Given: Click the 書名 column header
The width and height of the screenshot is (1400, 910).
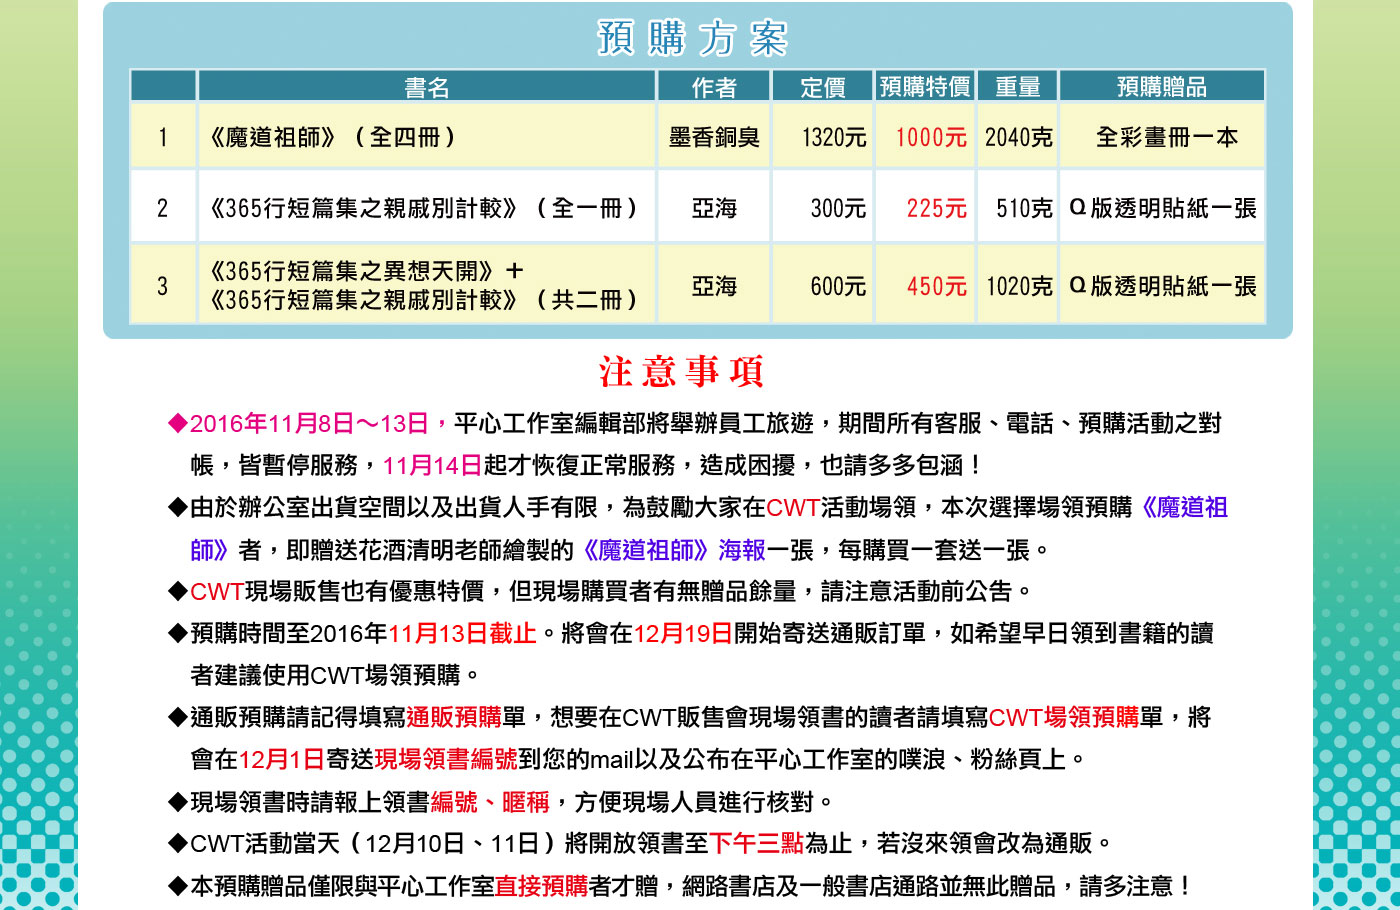Looking at the screenshot, I should click(426, 87).
